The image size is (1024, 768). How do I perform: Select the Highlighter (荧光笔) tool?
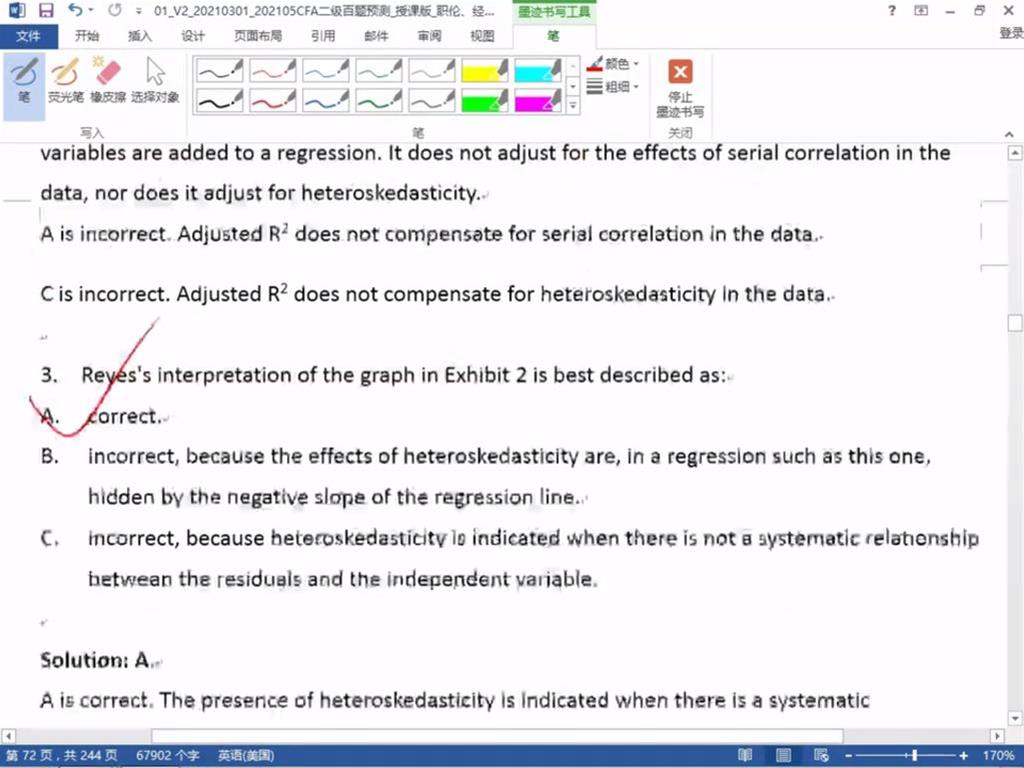65,80
